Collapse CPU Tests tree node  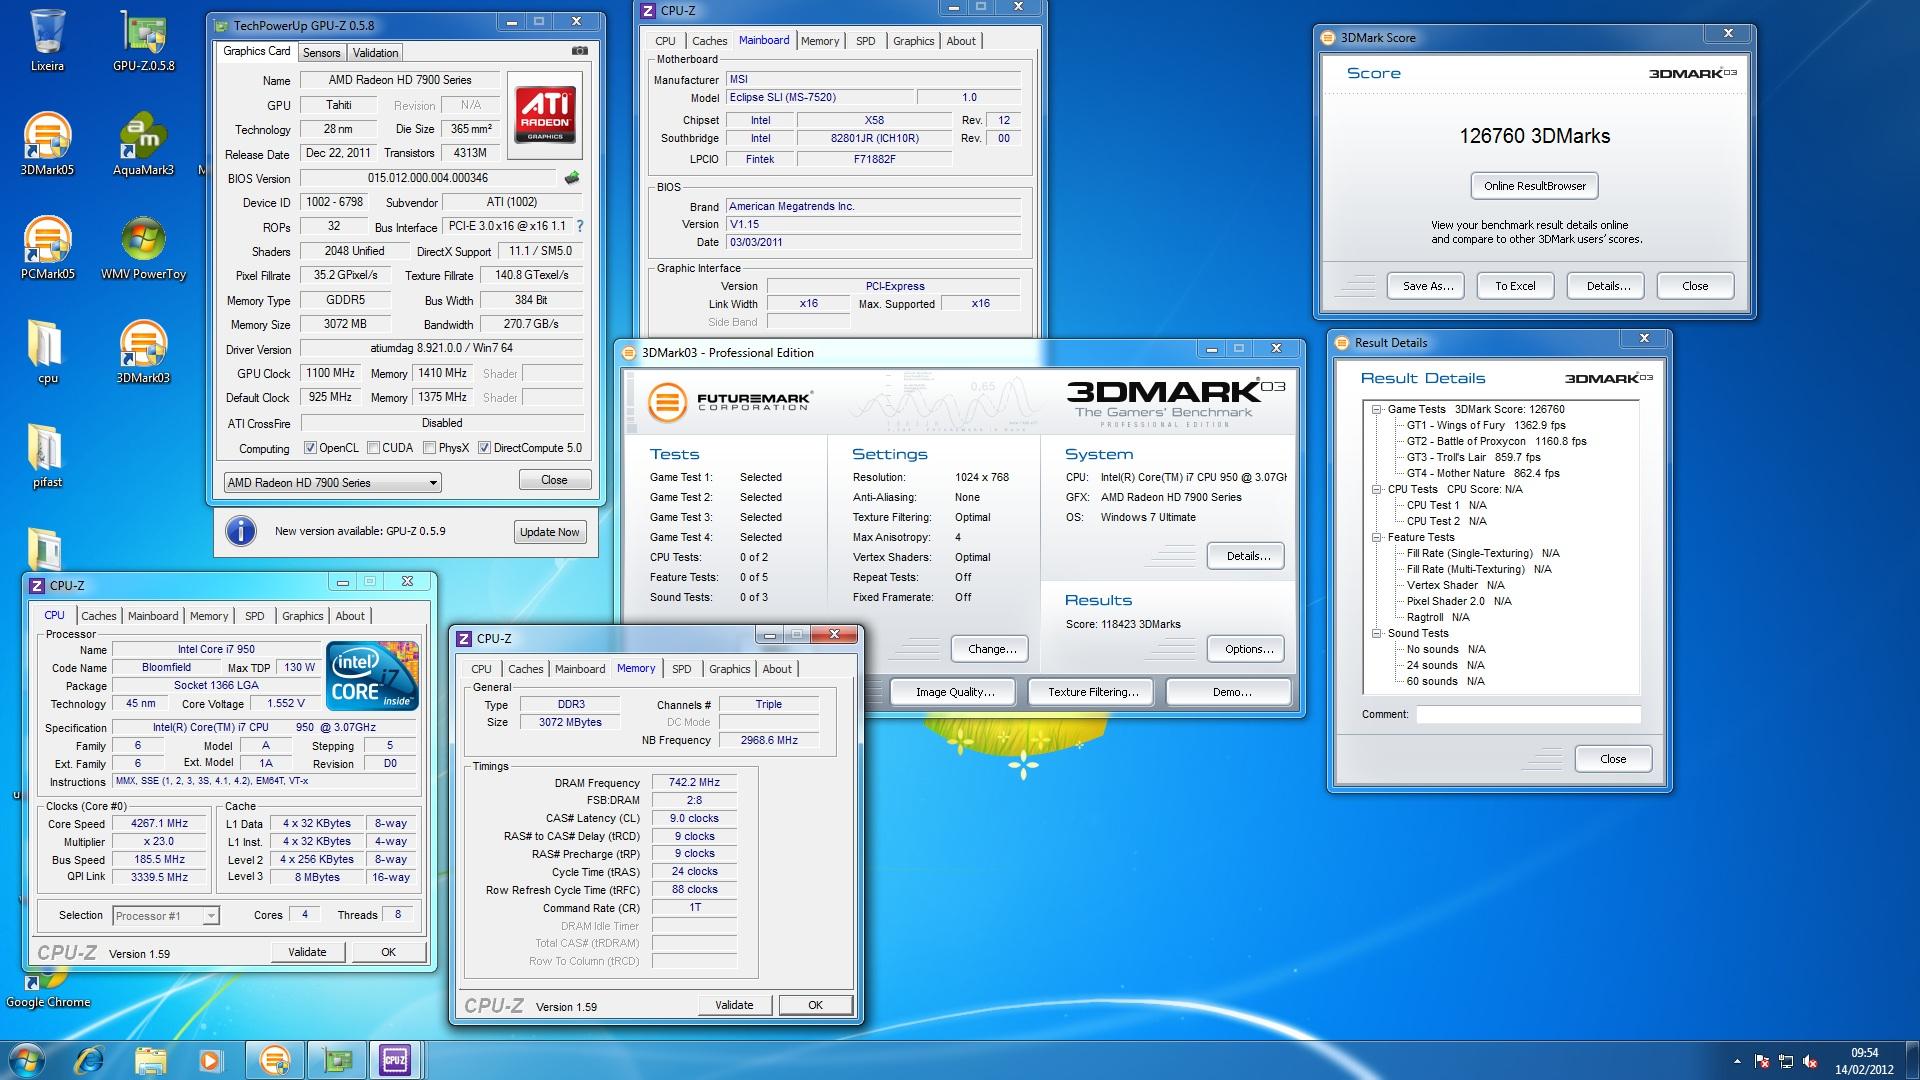[x=1376, y=489]
